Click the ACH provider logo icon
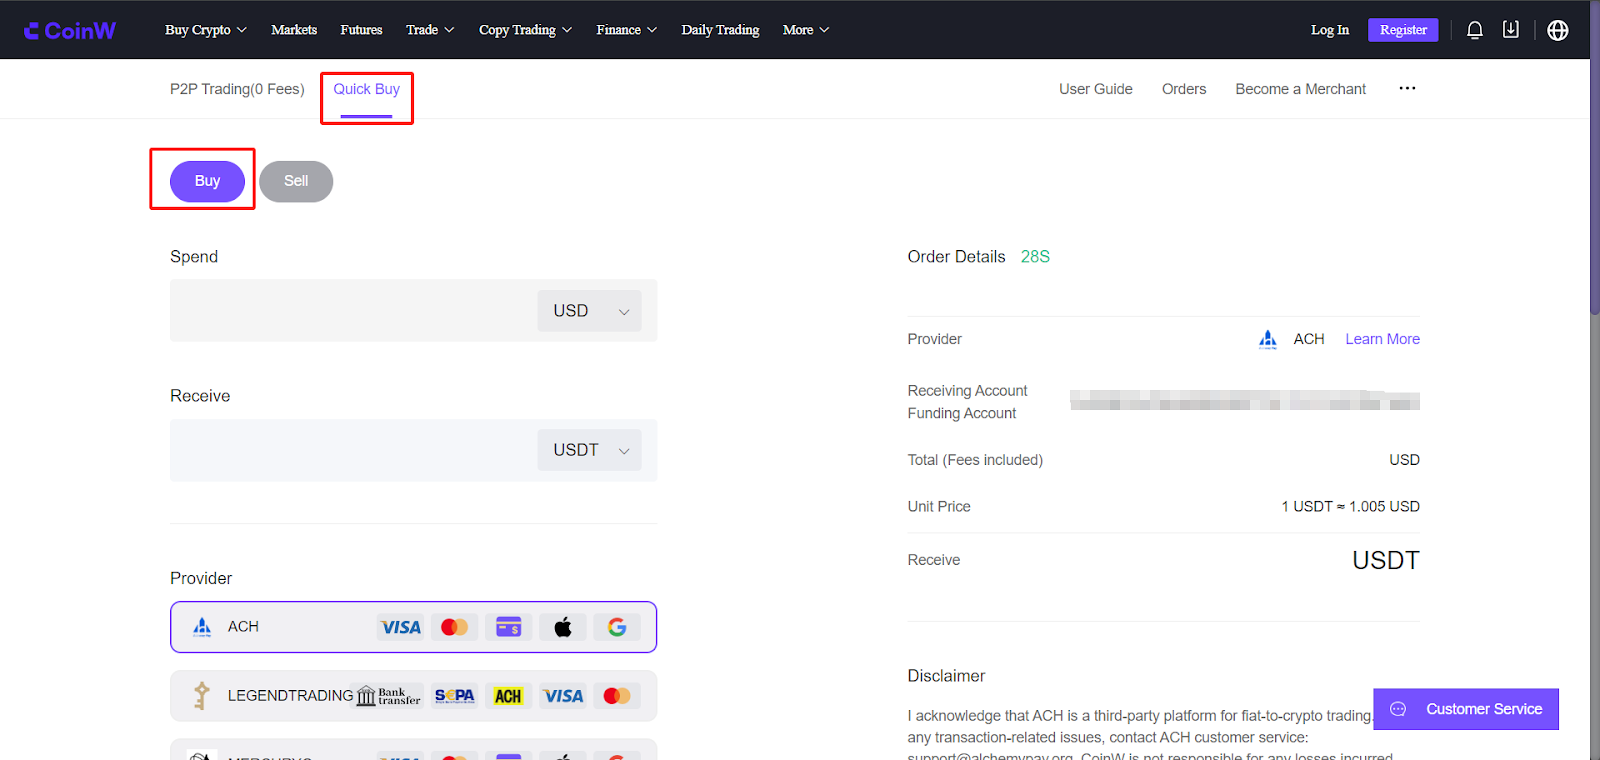Viewport: 1600px width, 760px height. (x=202, y=627)
